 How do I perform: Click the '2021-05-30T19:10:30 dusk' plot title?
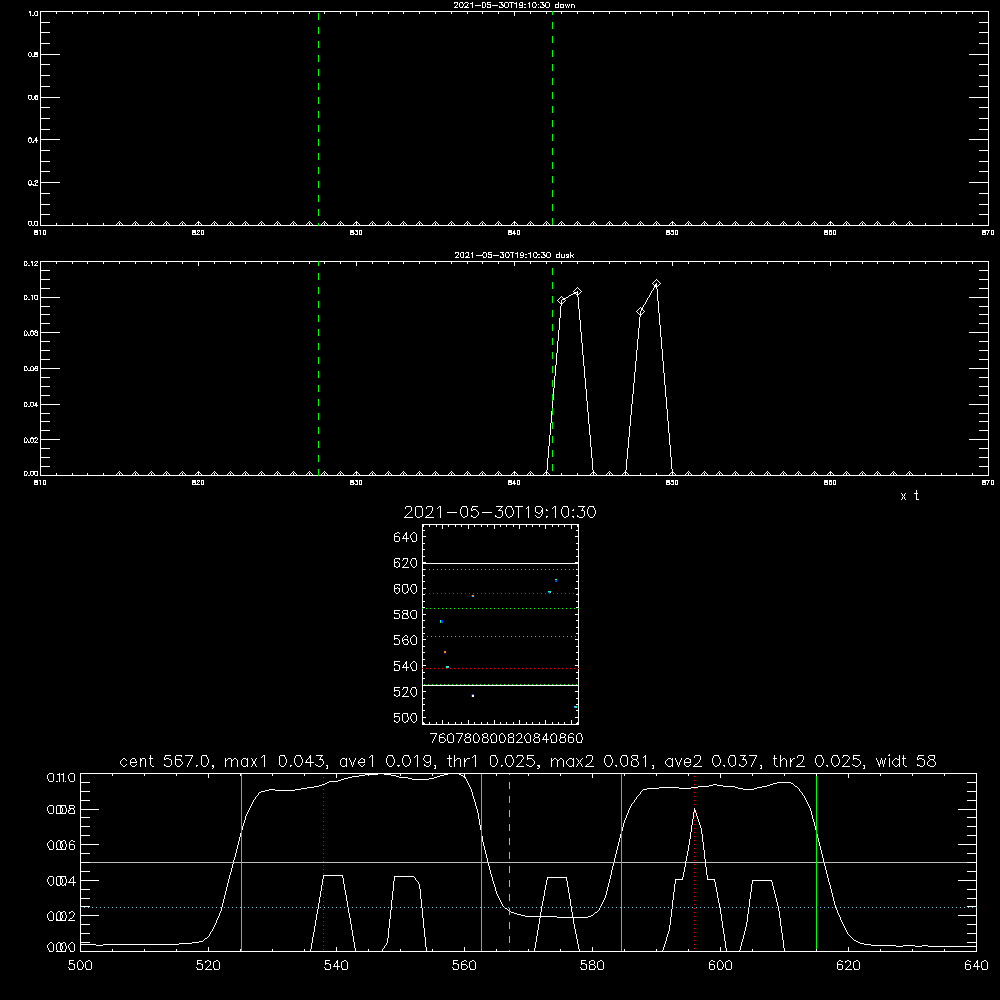pyautogui.click(x=514, y=255)
